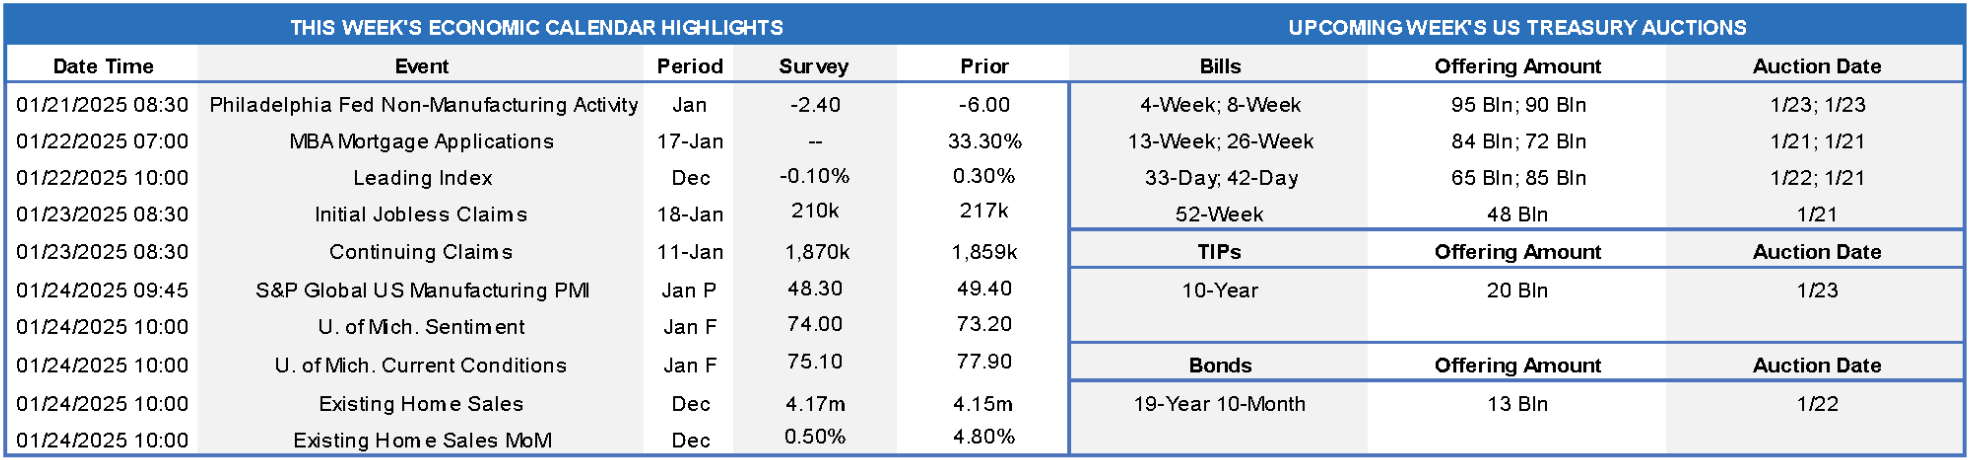Viewport: 1970px width, 460px height.
Task: Click This Week's Economic Calendar Highlights title
Action: (537, 27)
